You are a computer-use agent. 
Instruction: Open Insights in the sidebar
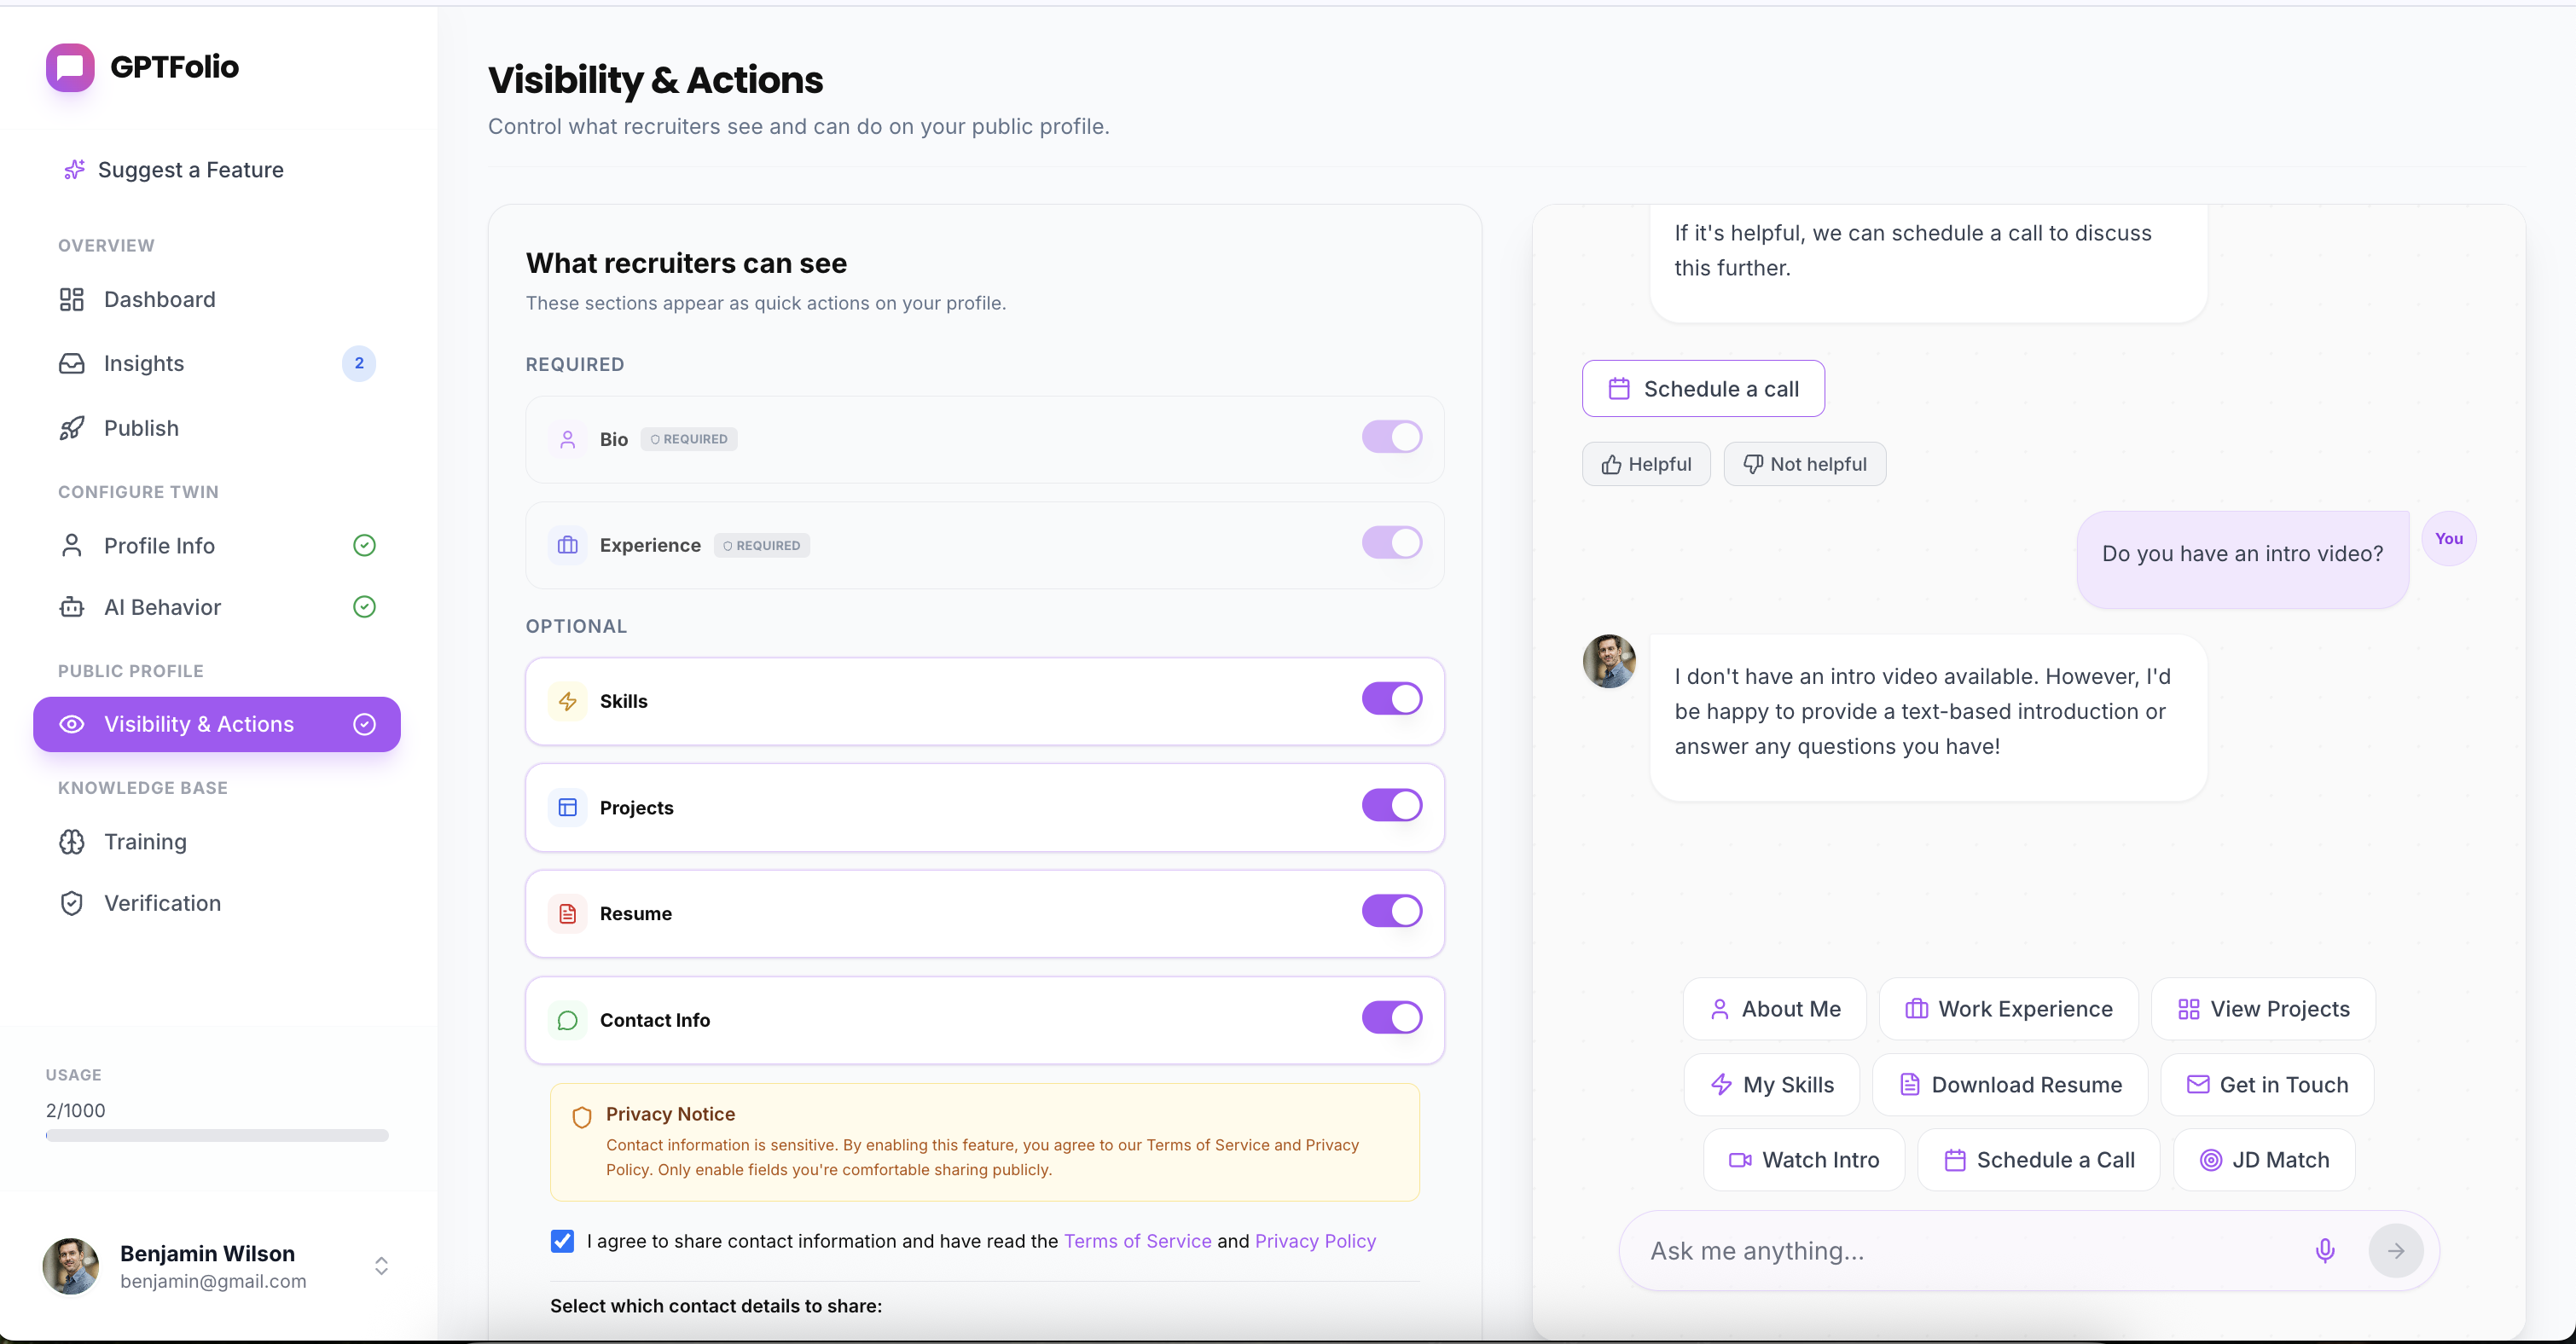[x=144, y=364]
